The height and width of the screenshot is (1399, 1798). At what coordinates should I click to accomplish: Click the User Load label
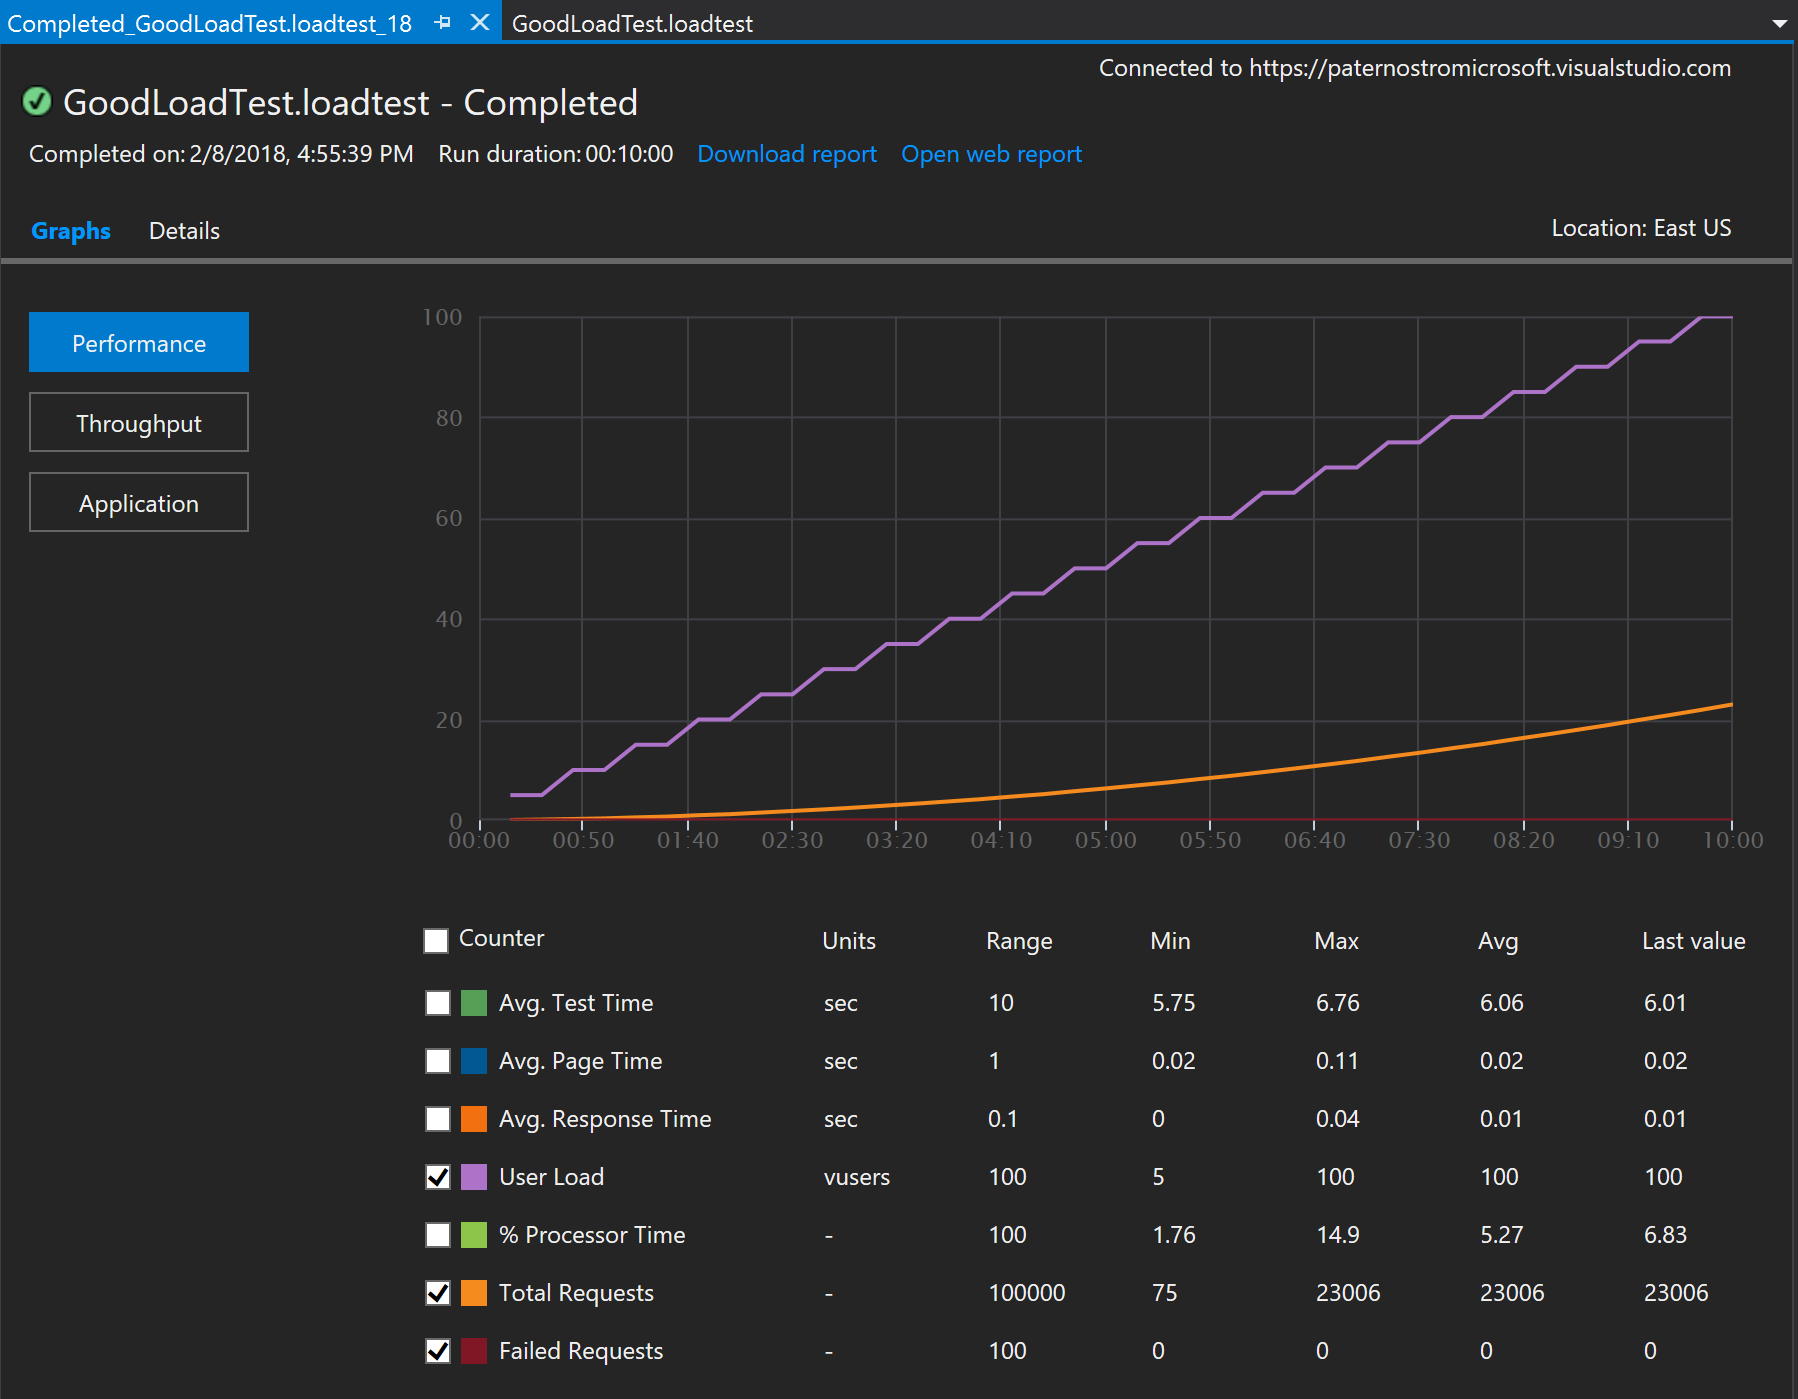pyautogui.click(x=552, y=1177)
